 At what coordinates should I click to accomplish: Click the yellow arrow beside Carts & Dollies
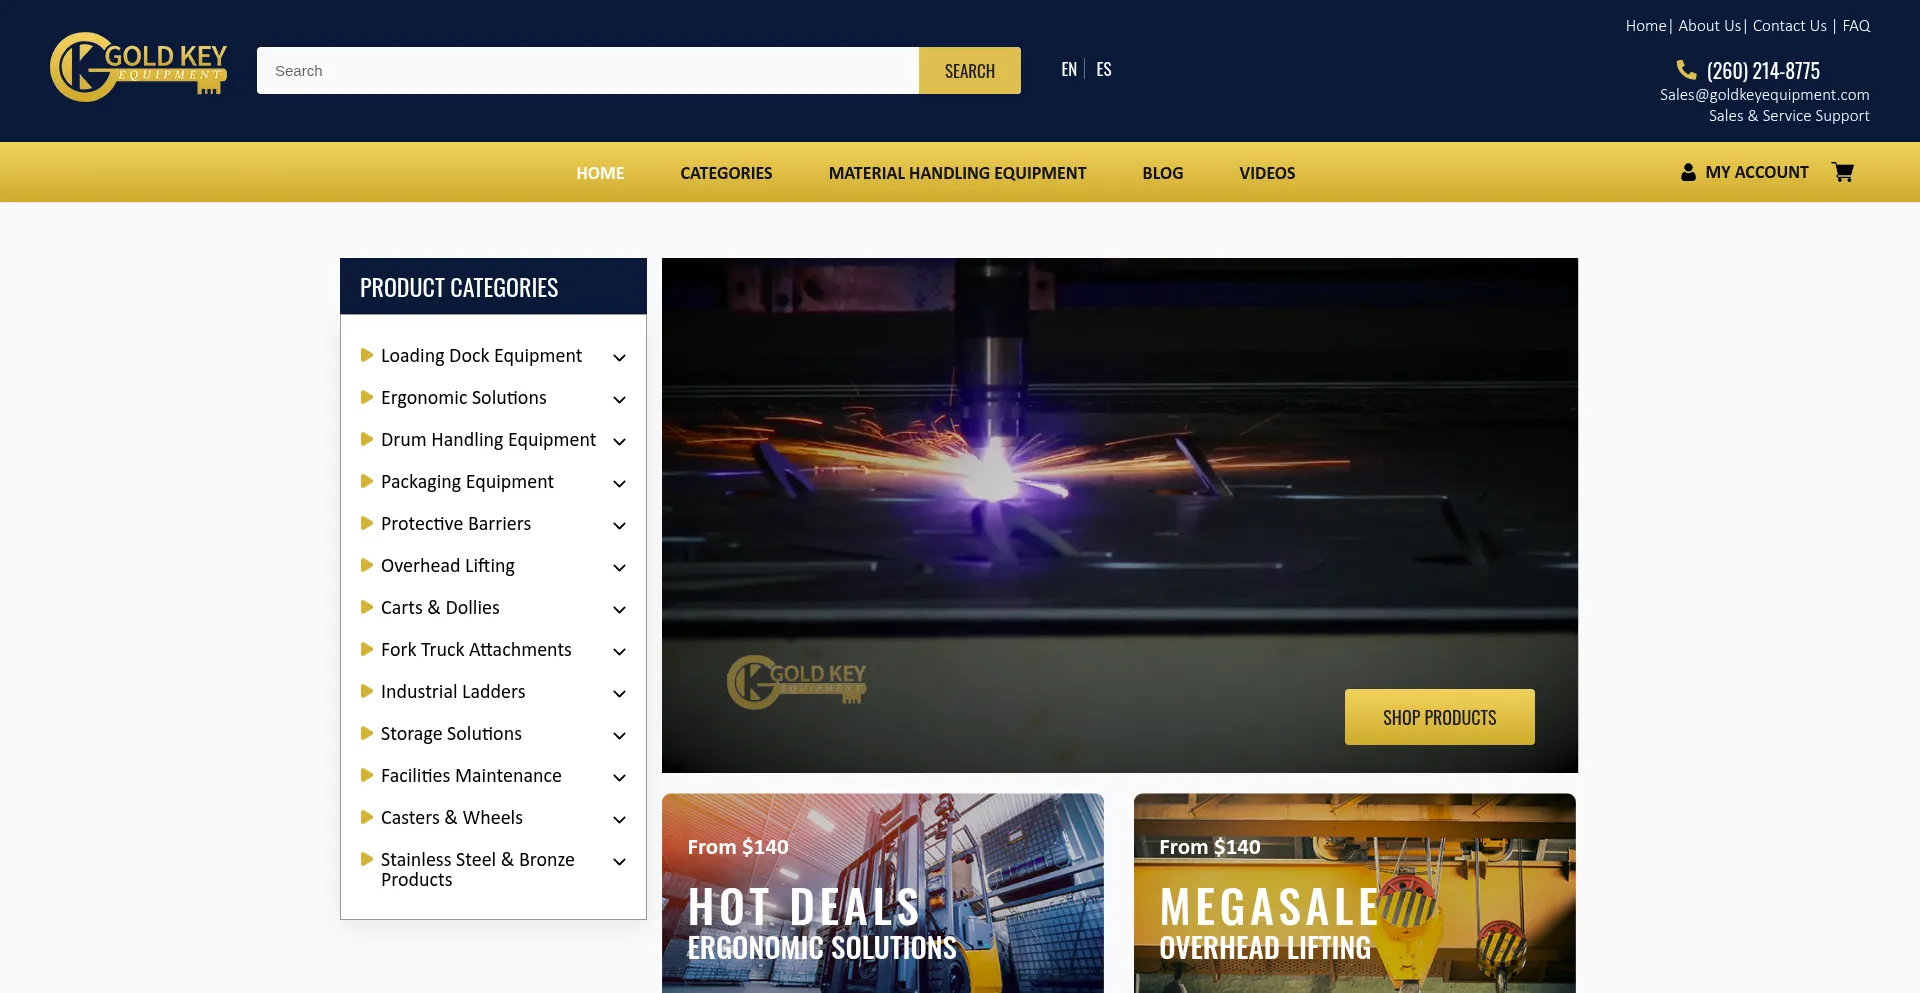(366, 607)
